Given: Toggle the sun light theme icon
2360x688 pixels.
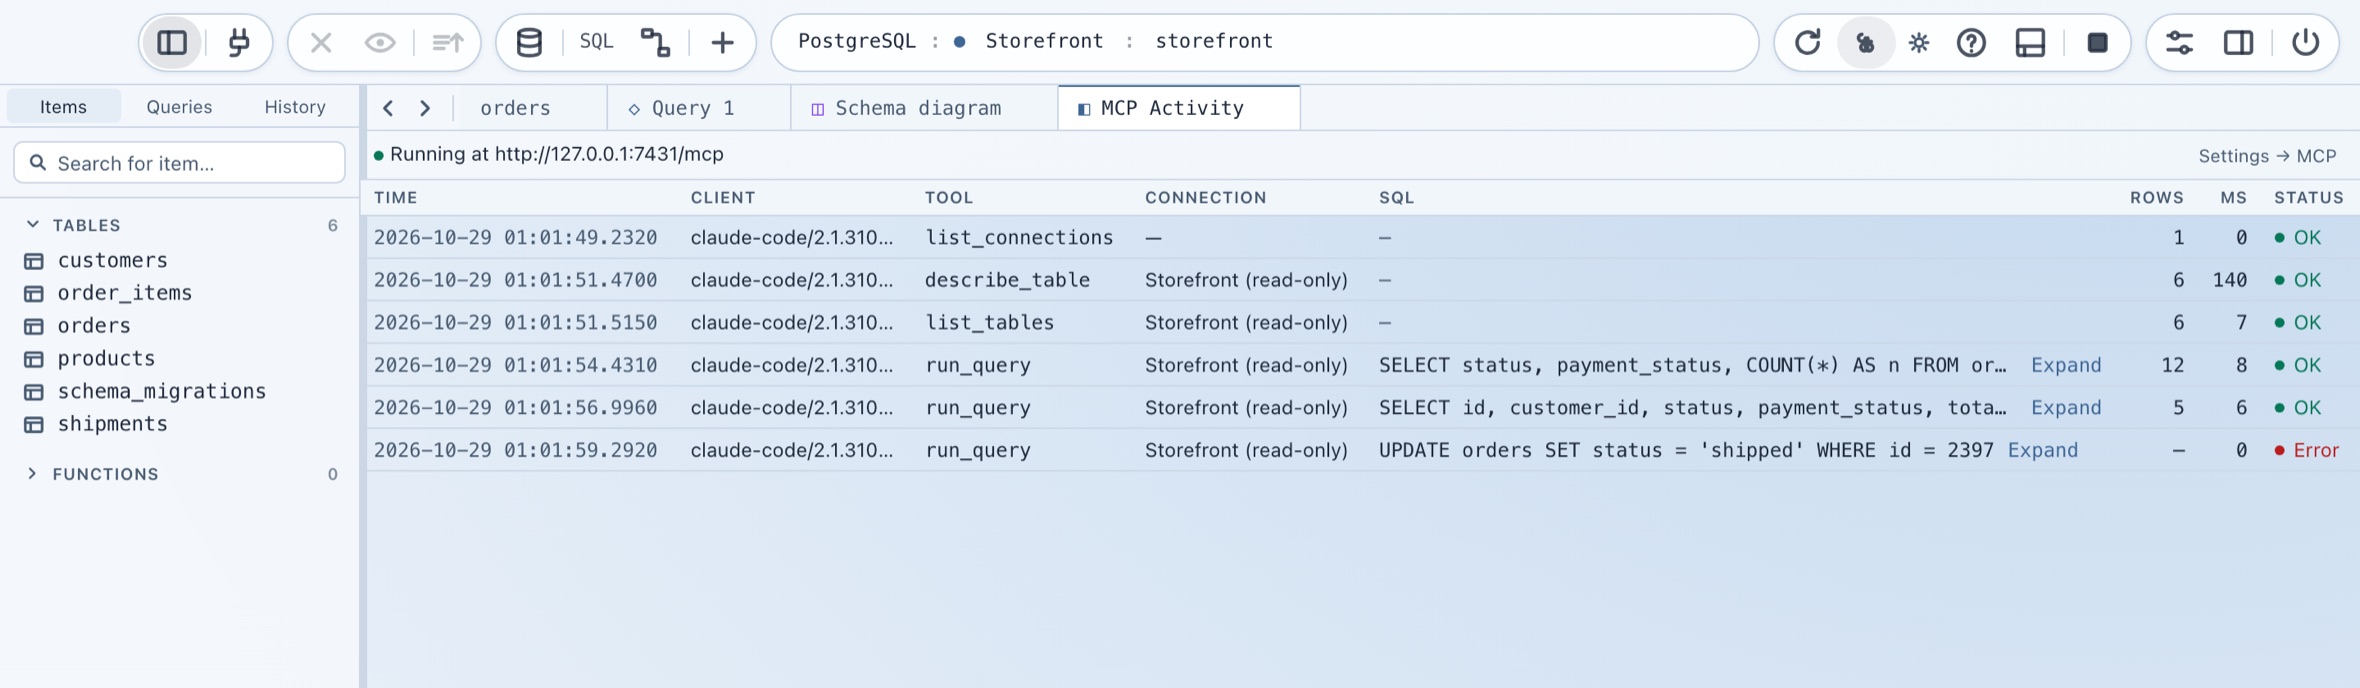Looking at the screenshot, I should (x=1918, y=42).
